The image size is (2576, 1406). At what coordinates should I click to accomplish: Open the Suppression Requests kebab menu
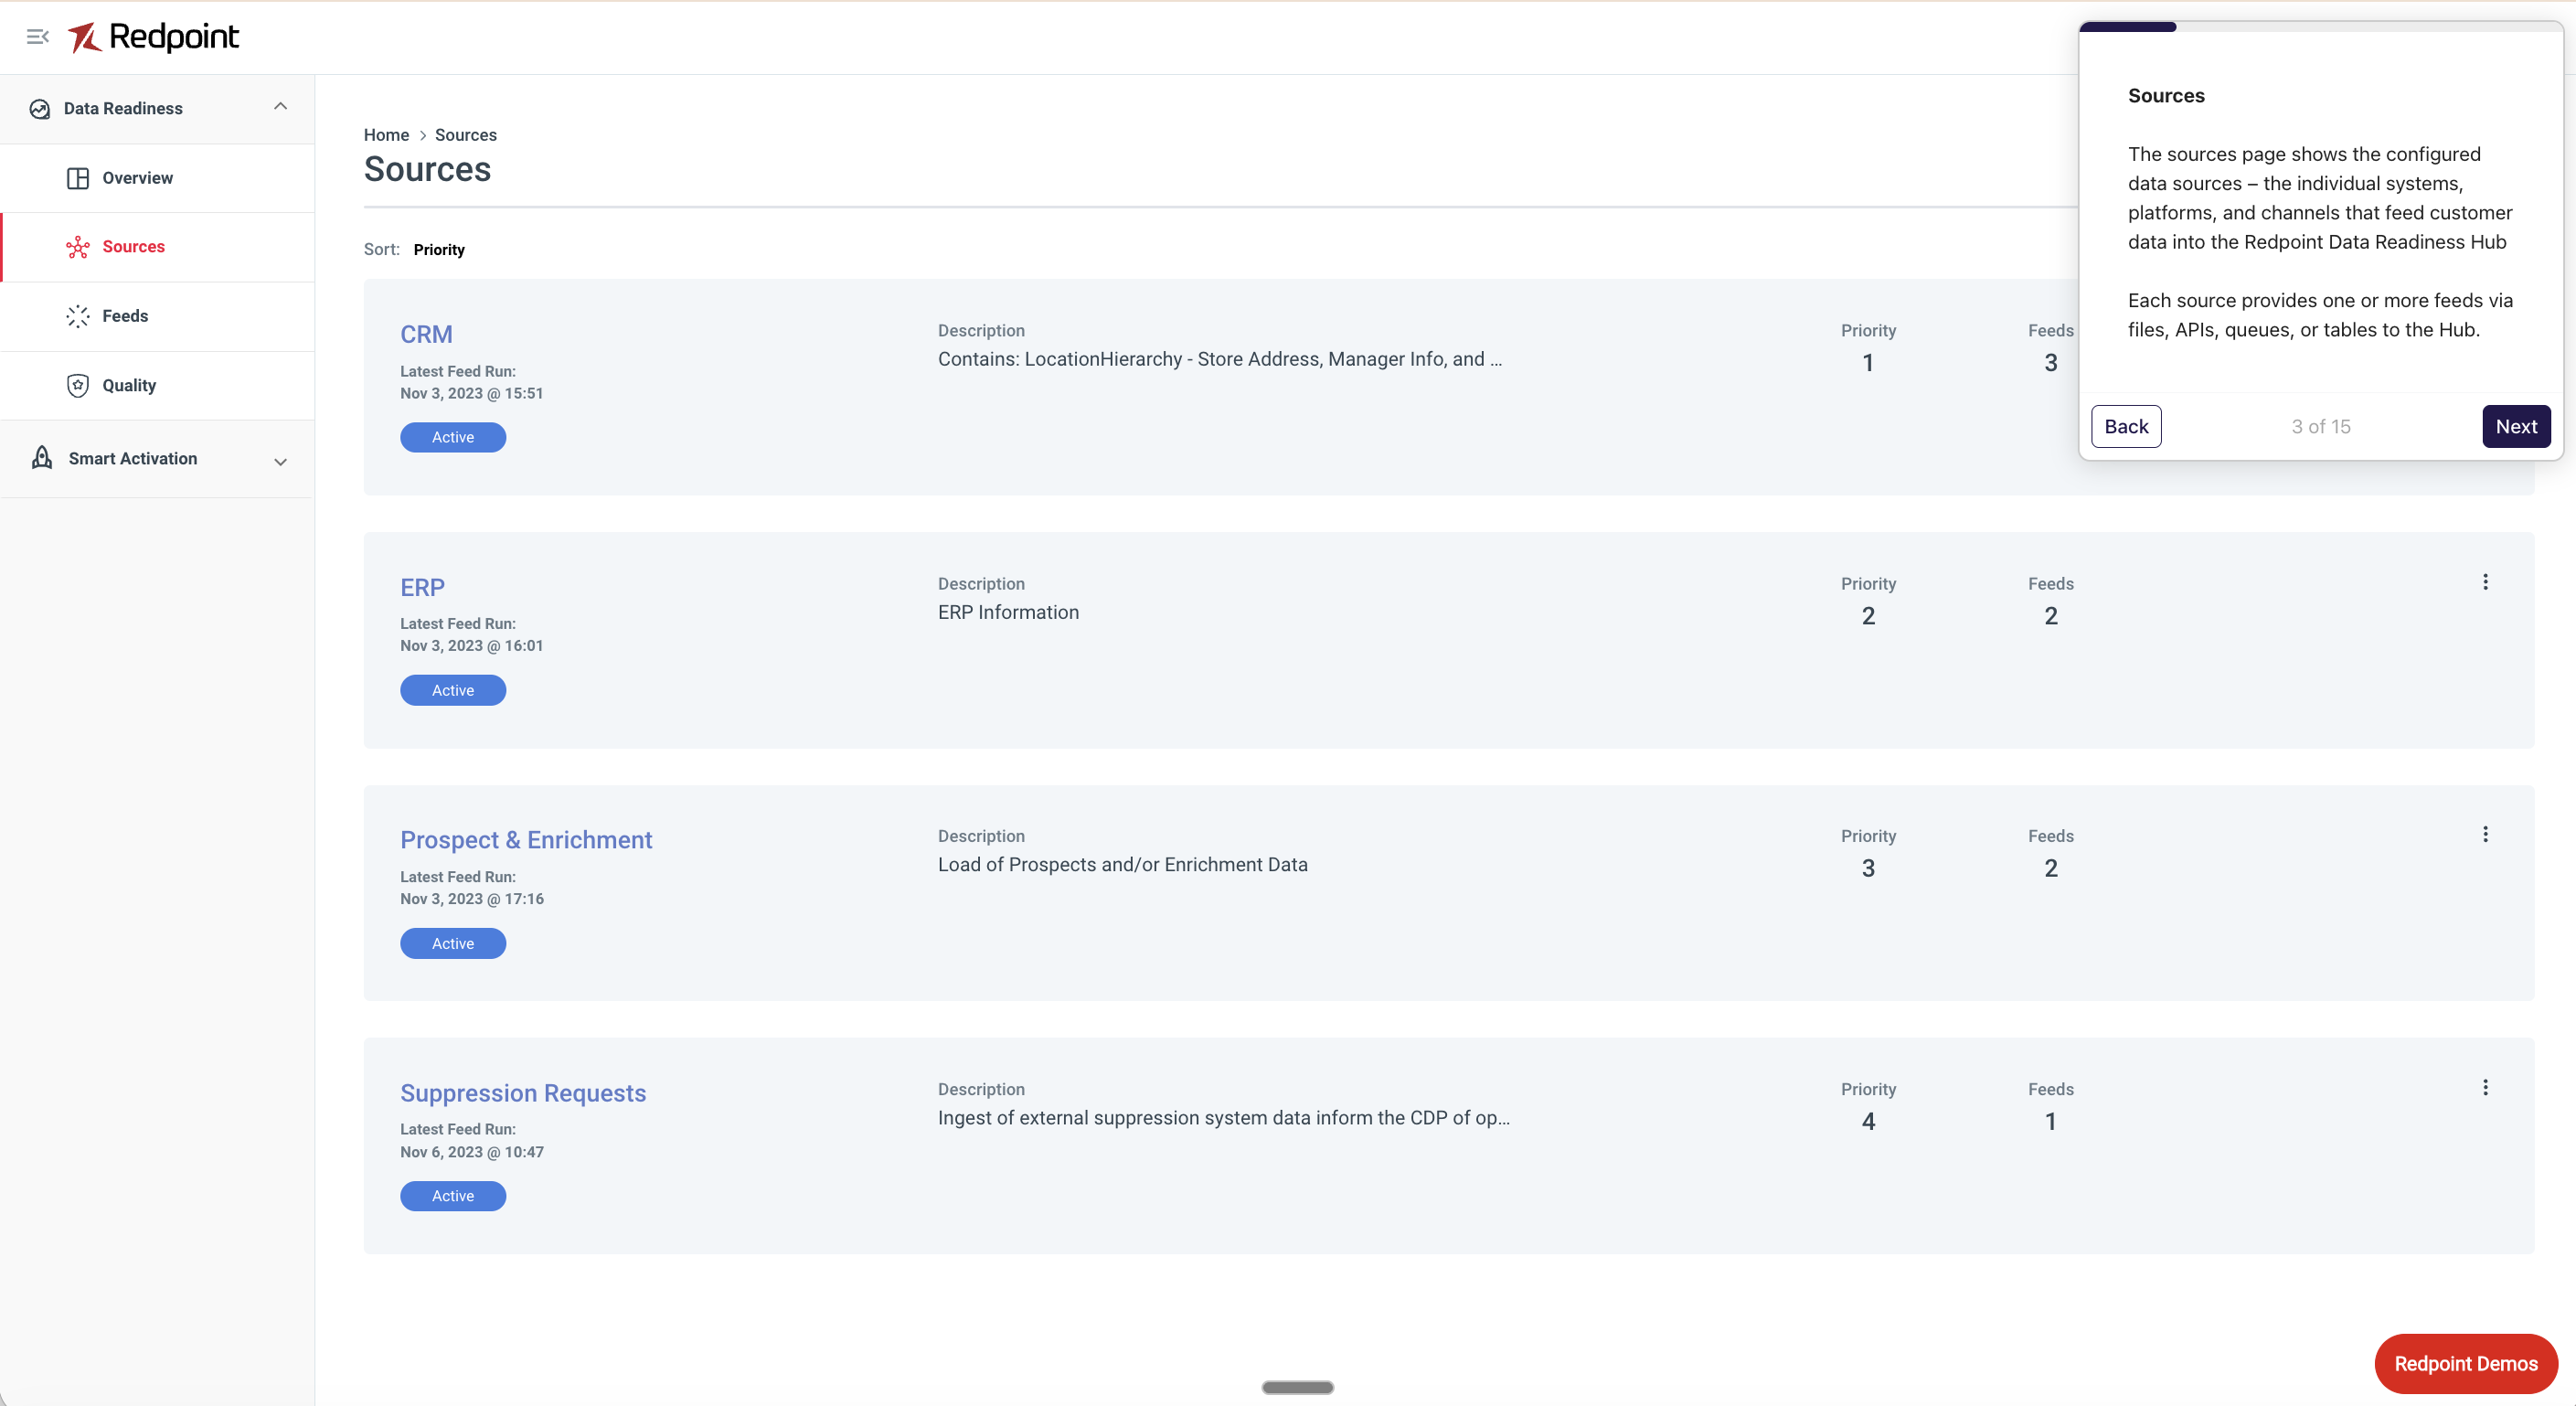[2485, 1087]
